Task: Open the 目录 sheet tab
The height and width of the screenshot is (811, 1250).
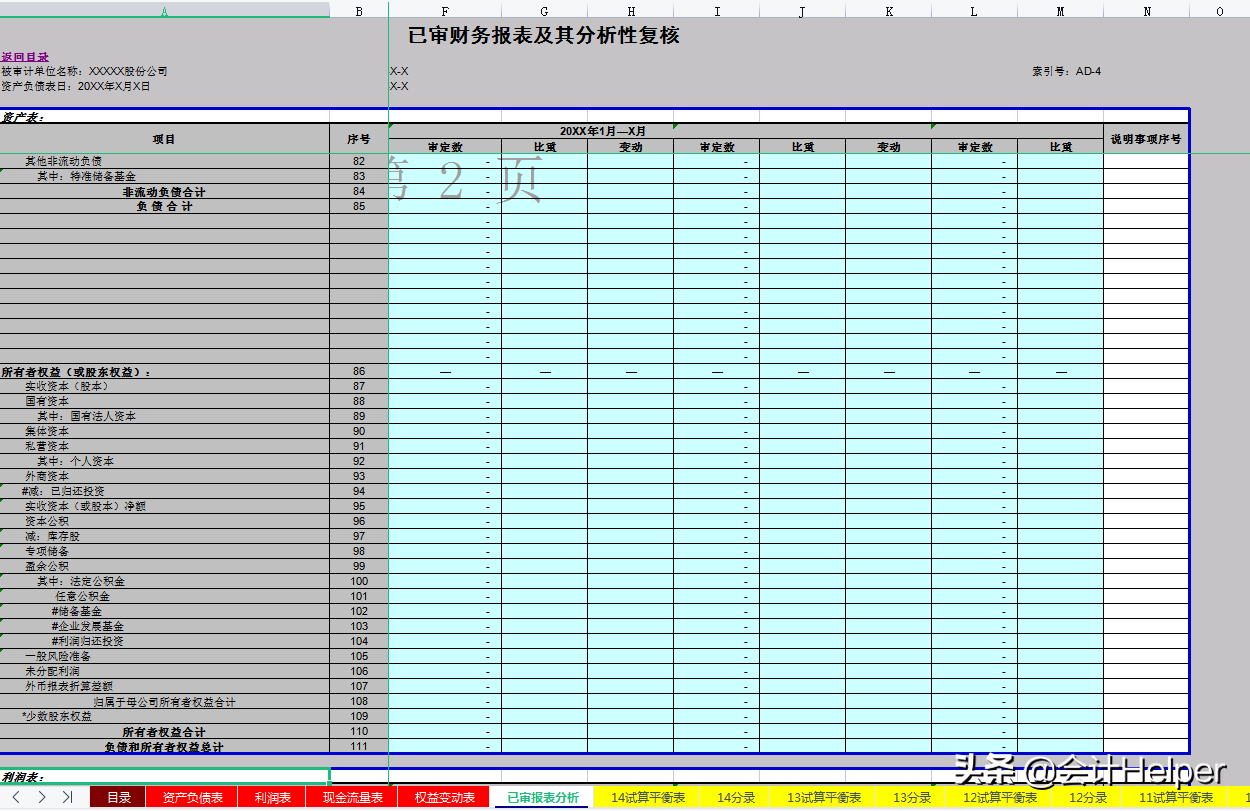Action: [x=119, y=797]
